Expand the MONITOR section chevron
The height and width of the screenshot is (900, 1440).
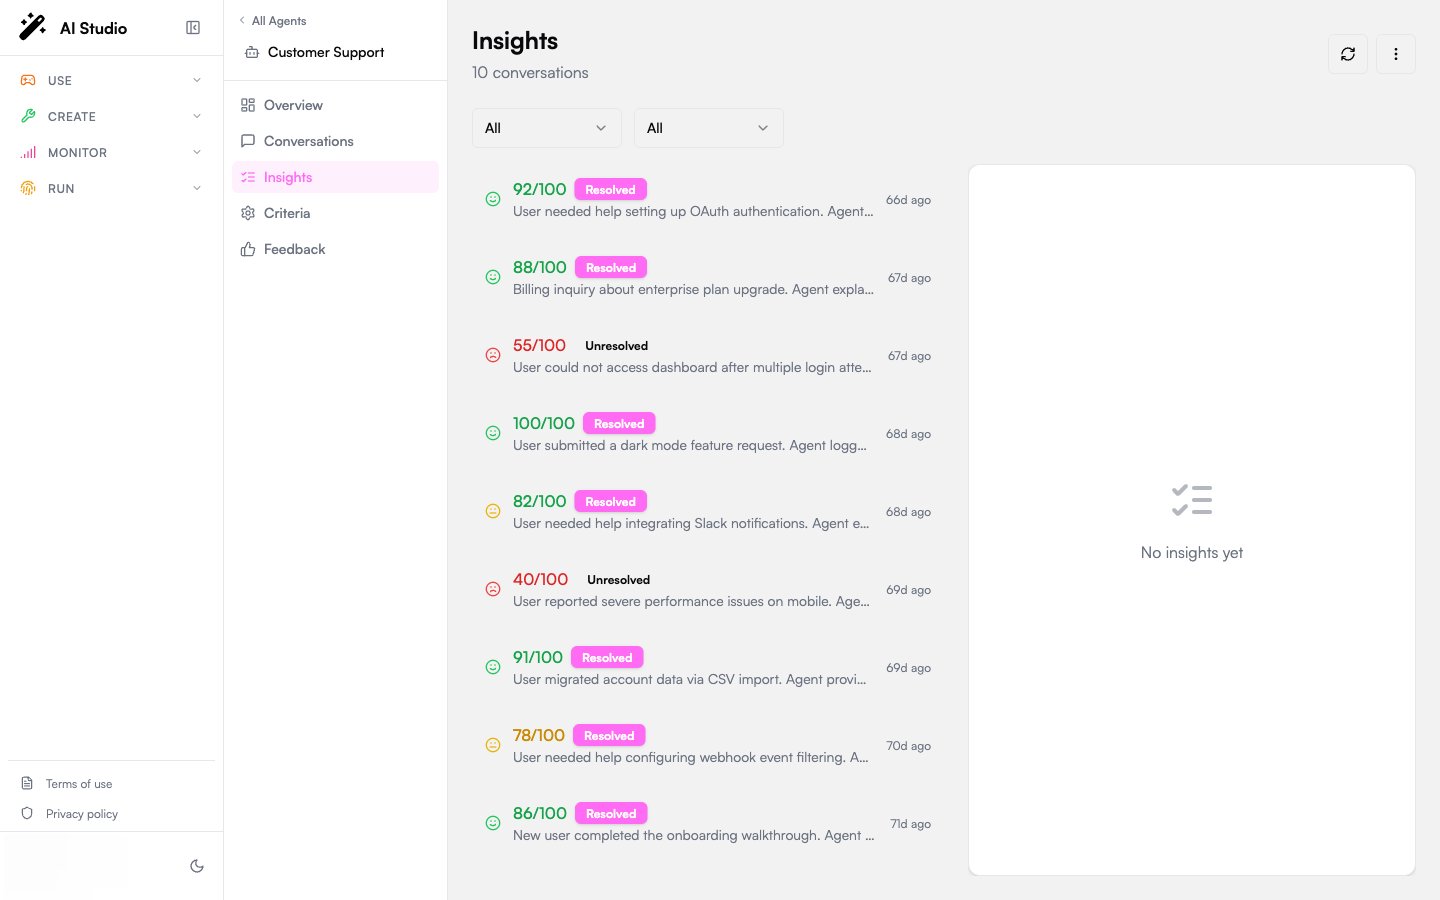tap(197, 152)
